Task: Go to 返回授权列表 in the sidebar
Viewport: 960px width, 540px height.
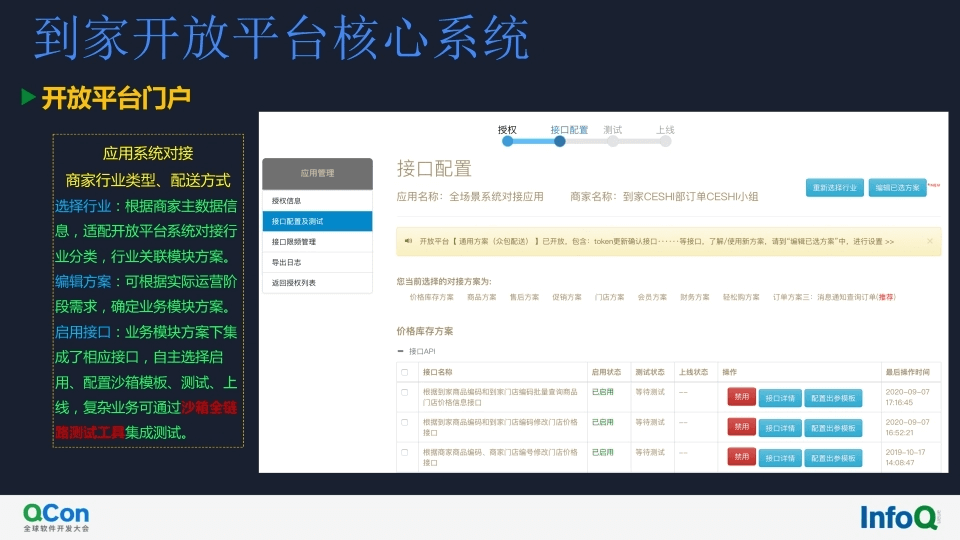Action: click(x=317, y=283)
